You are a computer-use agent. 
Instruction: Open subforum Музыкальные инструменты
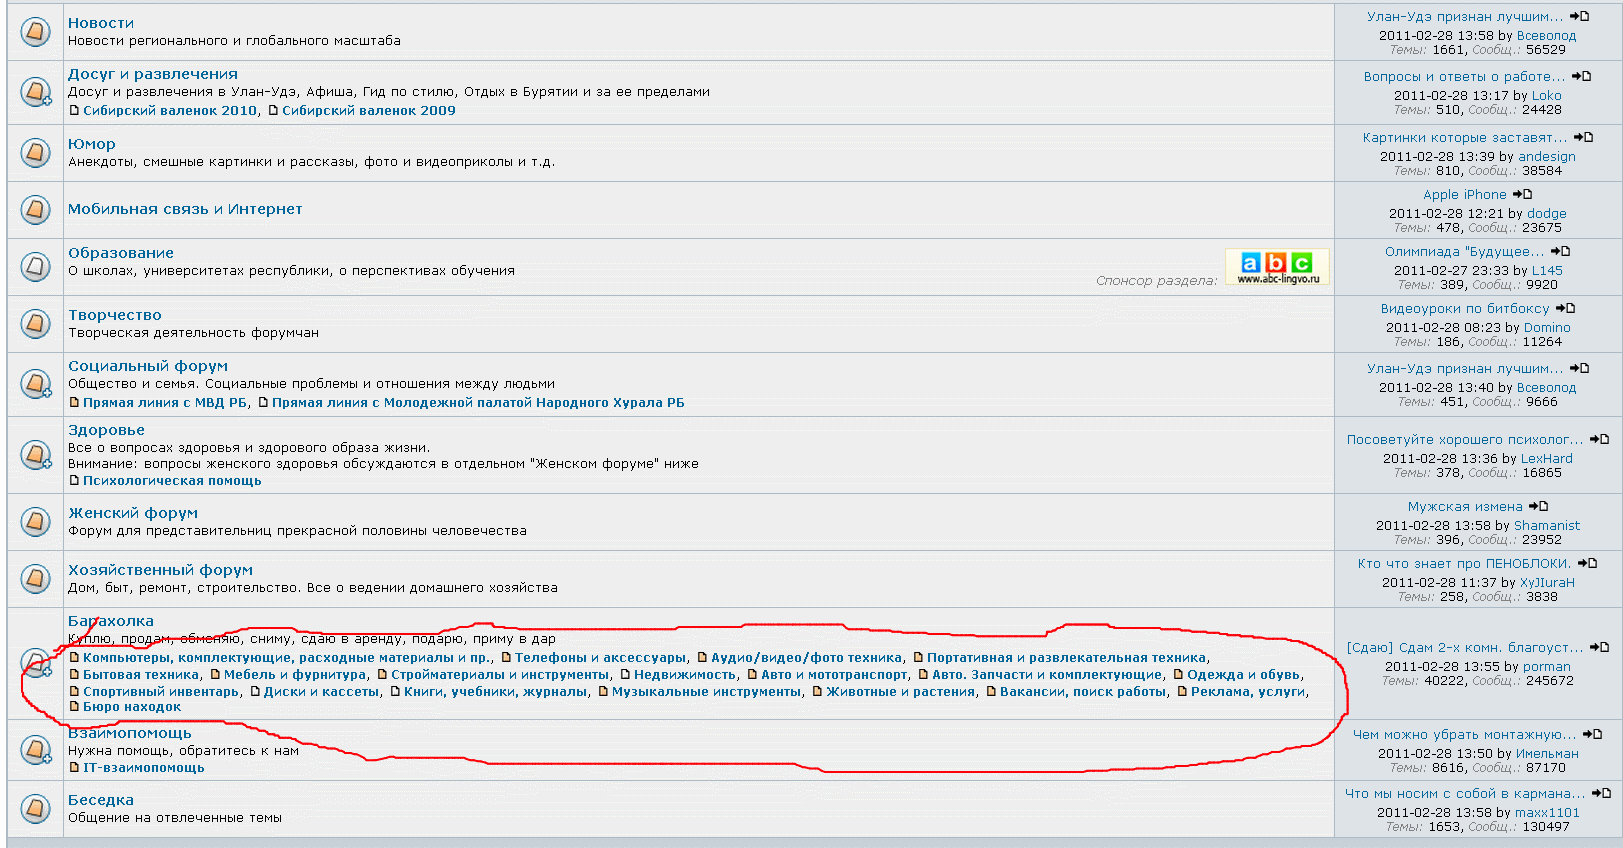click(707, 692)
